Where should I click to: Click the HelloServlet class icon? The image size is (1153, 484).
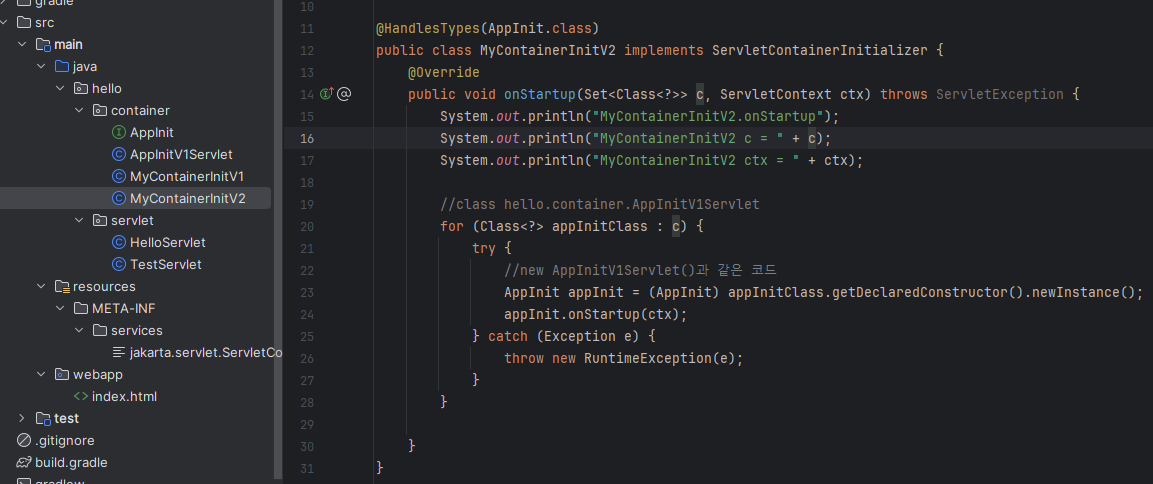[x=118, y=243]
